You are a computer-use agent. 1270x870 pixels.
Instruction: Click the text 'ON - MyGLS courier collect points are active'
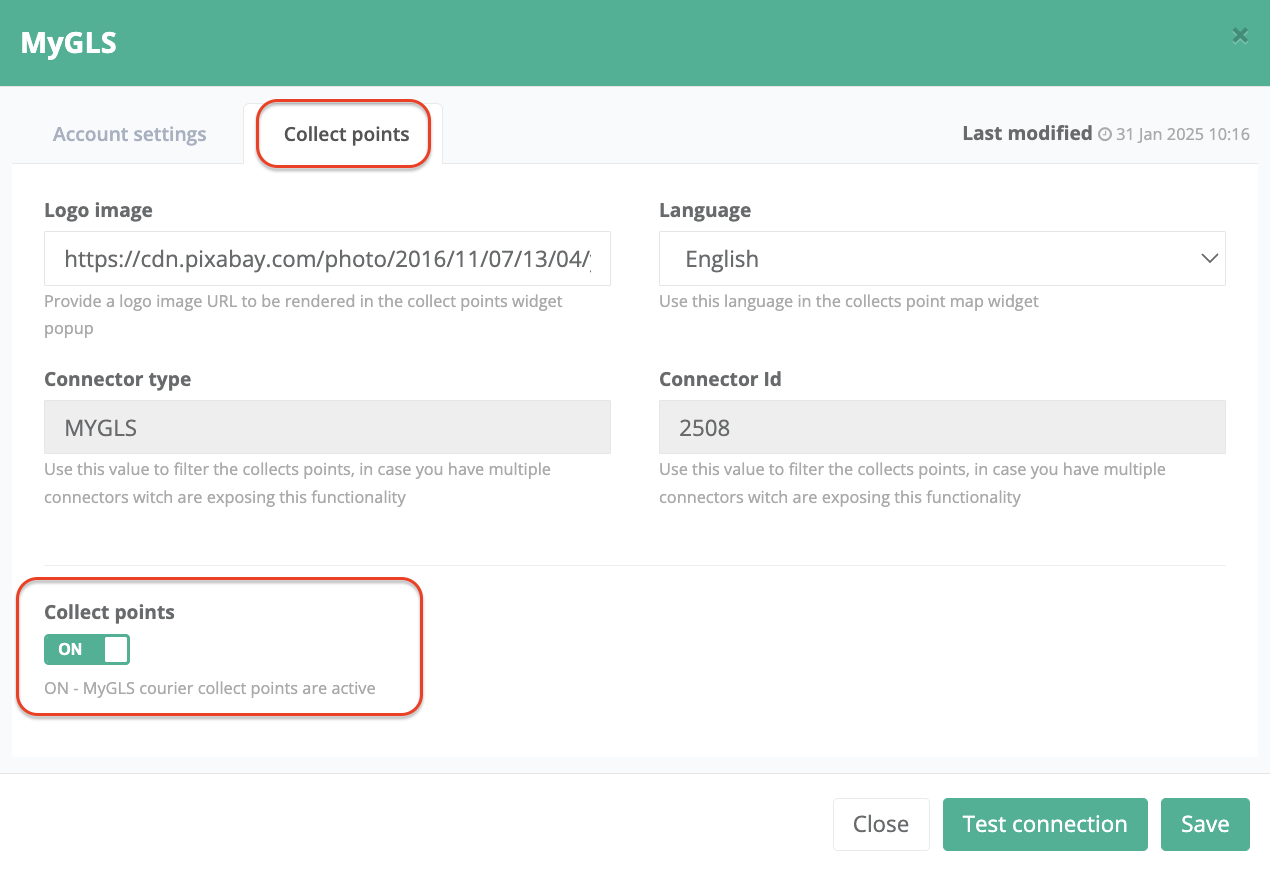210,688
